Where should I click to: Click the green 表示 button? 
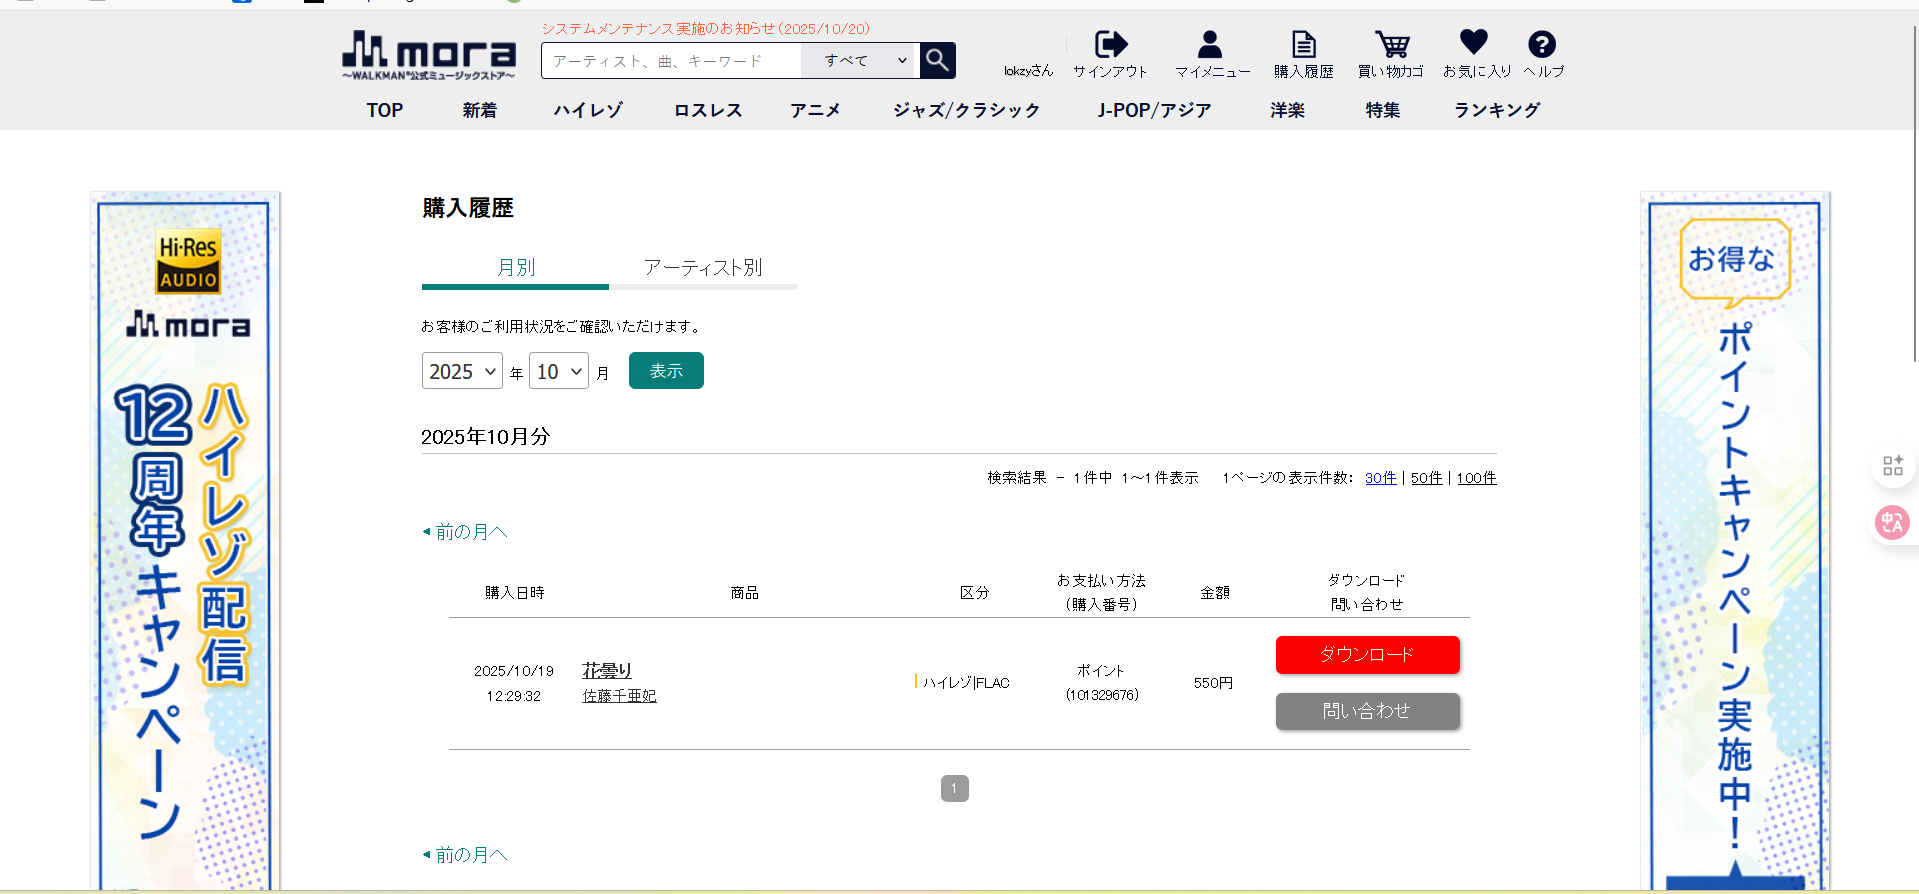(x=666, y=371)
